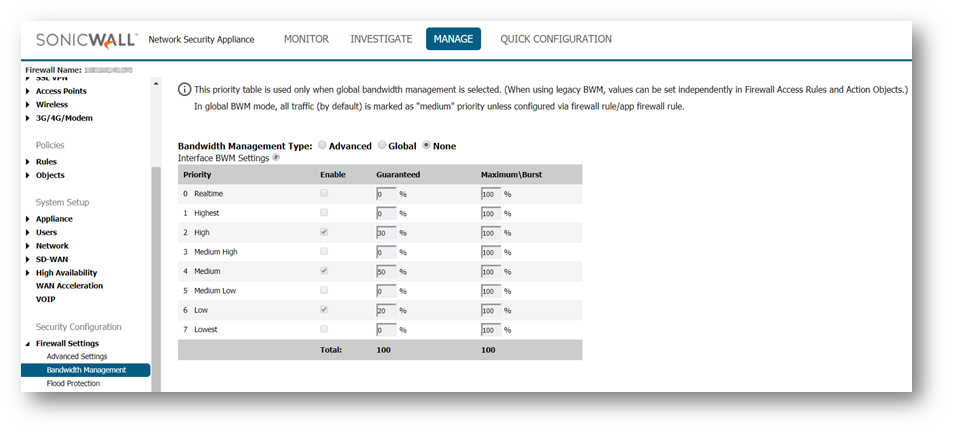Click Maximum\Burst field for Realtime
Image resolution: width=954 pixels, height=434 pixels.
(491, 195)
